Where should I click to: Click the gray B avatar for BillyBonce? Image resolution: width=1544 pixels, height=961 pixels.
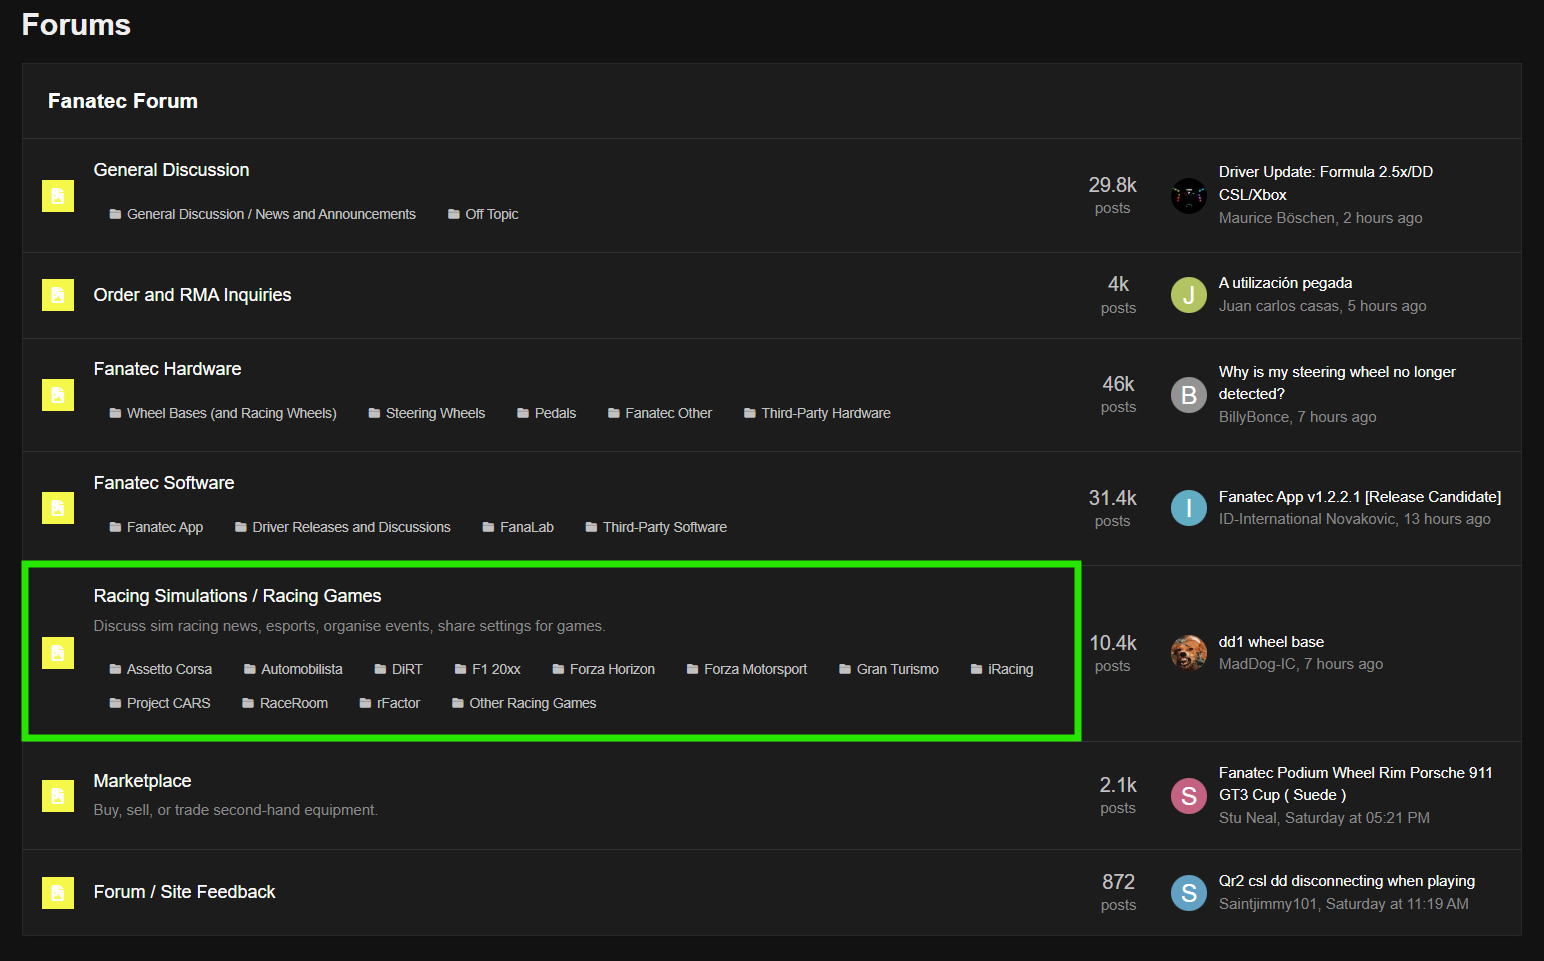point(1188,395)
